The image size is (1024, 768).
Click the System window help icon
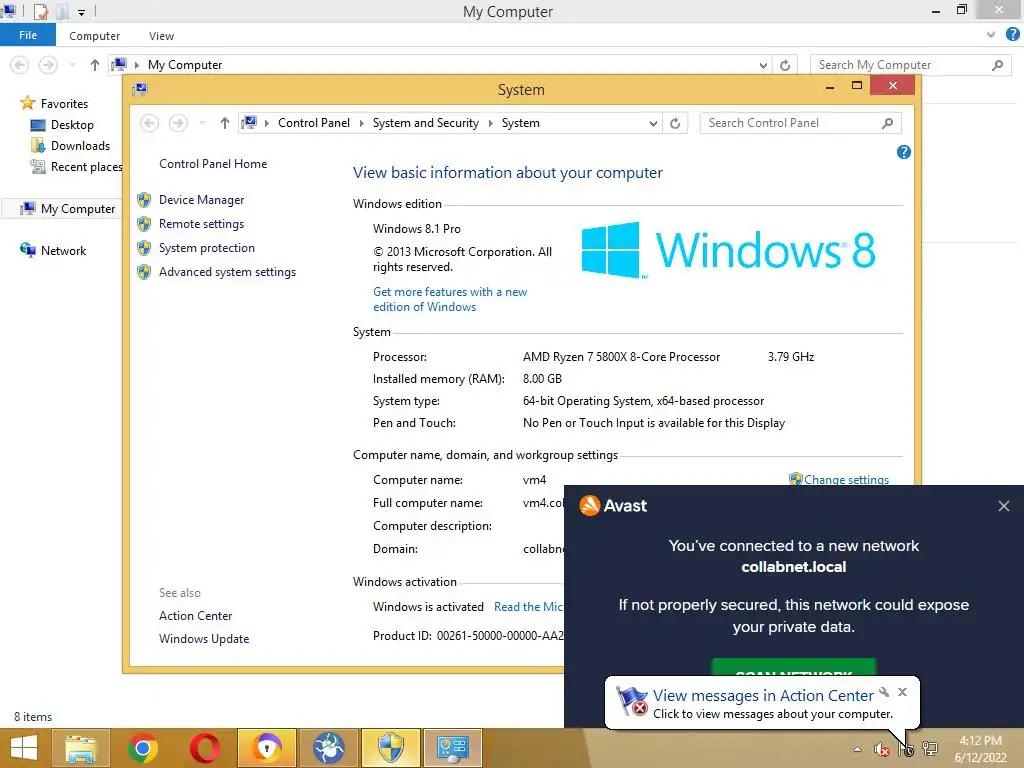pos(903,152)
